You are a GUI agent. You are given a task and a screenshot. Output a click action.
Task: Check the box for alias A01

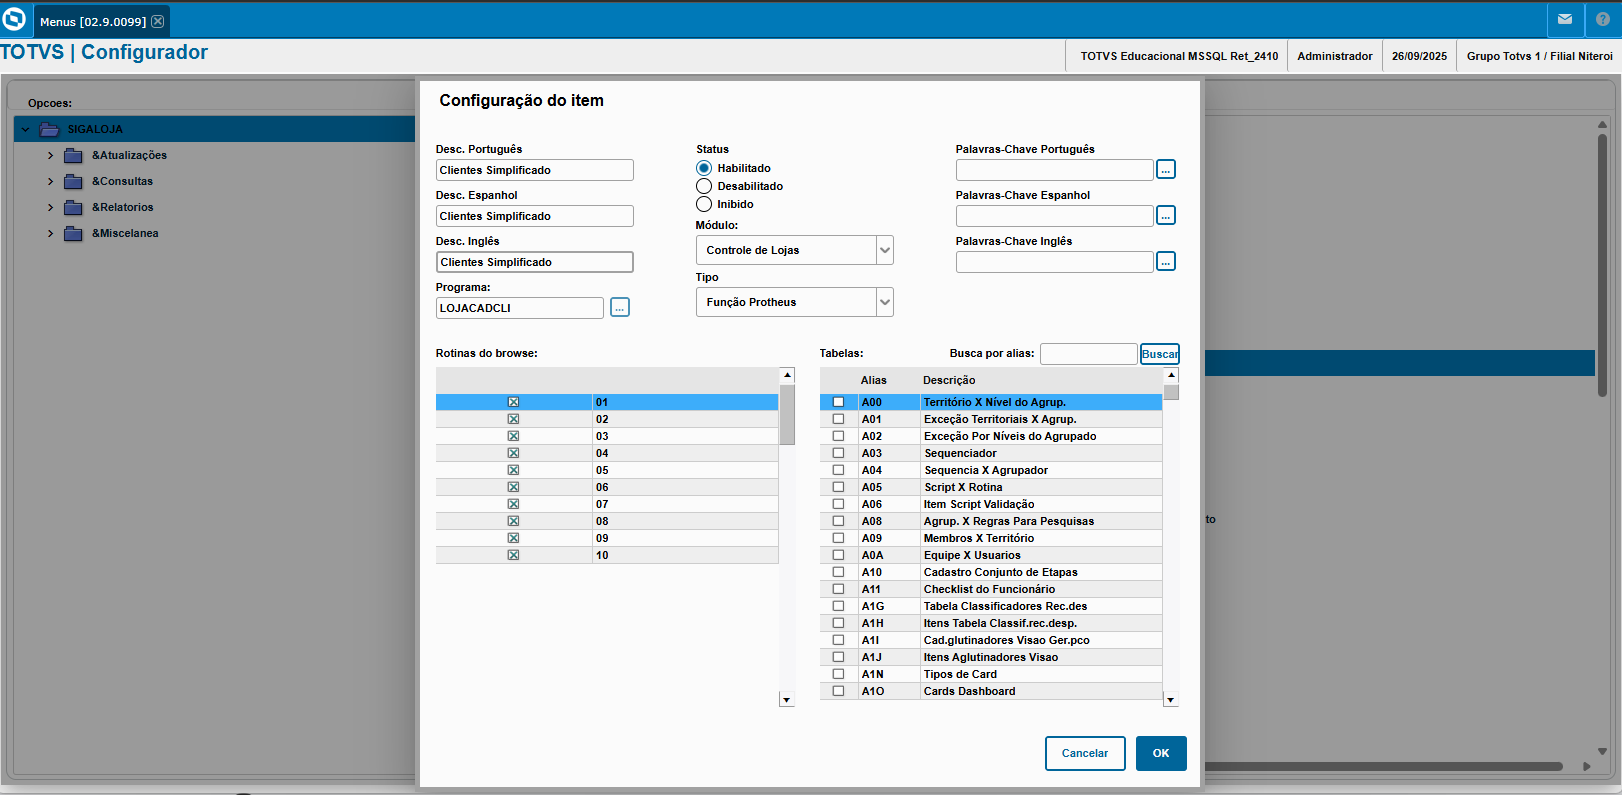point(839,420)
